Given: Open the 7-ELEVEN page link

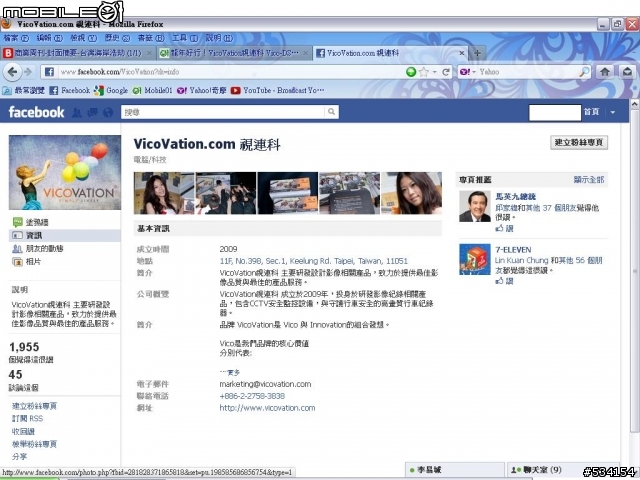Looking at the screenshot, I should (x=513, y=250).
